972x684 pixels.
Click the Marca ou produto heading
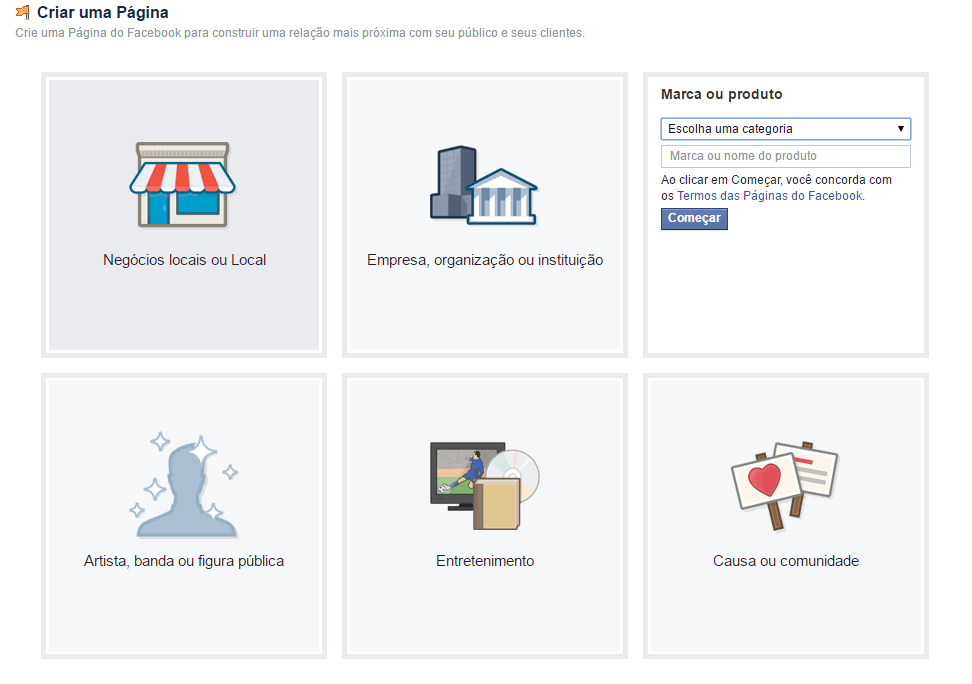(x=722, y=94)
